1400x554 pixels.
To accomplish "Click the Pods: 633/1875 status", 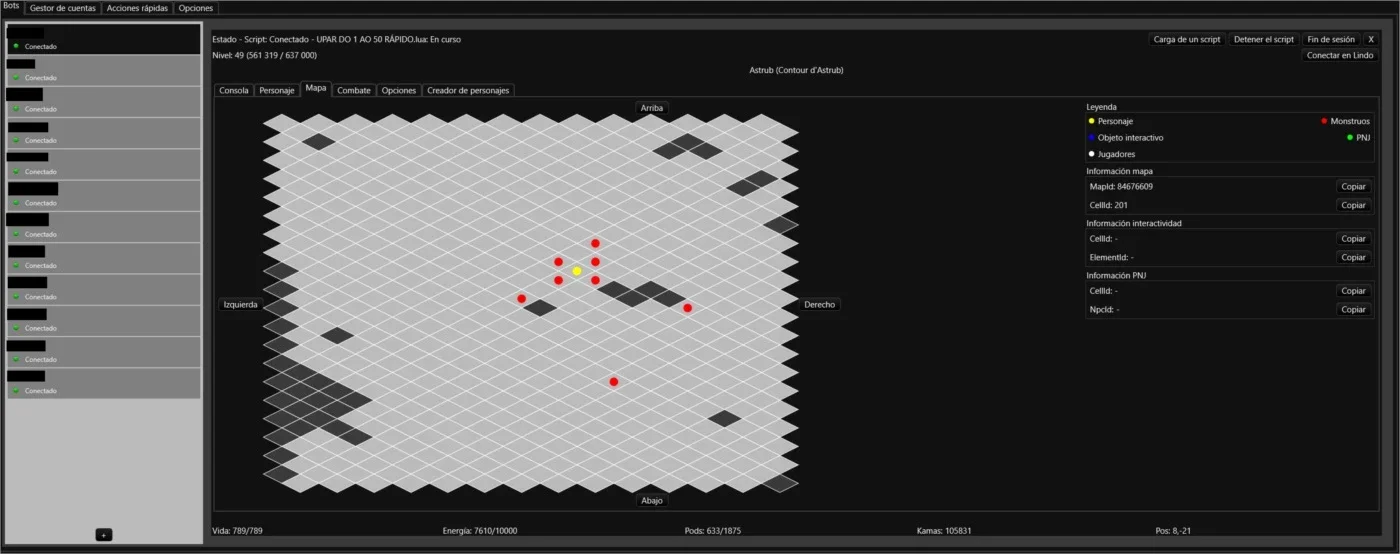I will [x=713, y=530].
